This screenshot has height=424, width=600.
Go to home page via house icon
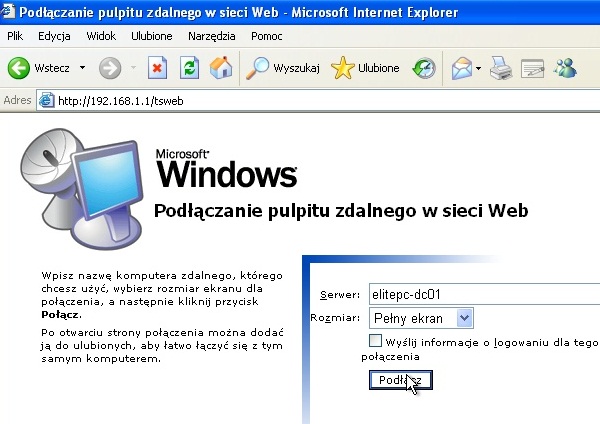coord(221,68)
